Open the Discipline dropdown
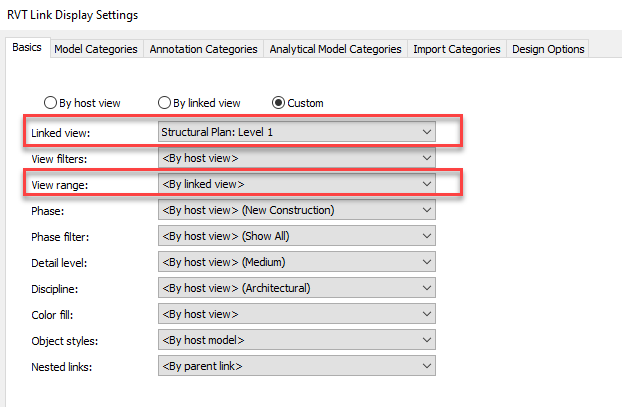This screenshot has width=622, height=407. (297, 288)
